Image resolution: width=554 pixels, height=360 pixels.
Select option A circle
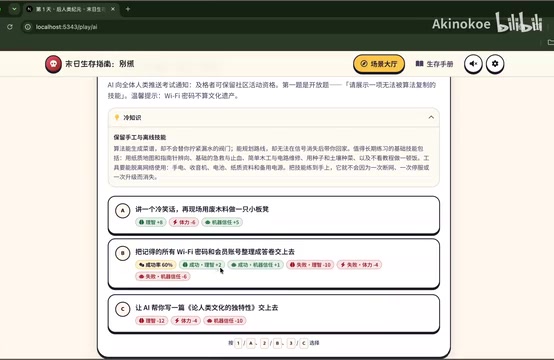(123, 211)
